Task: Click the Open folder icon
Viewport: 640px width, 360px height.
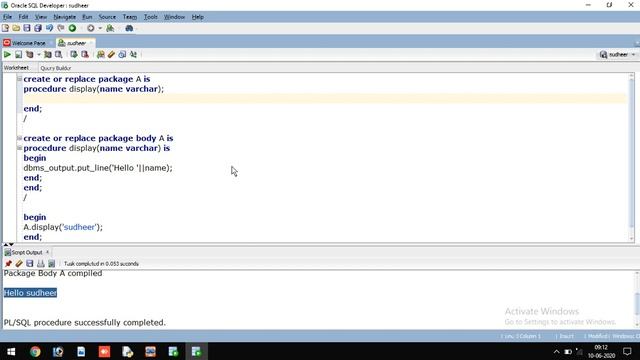Action: [16, 28]
